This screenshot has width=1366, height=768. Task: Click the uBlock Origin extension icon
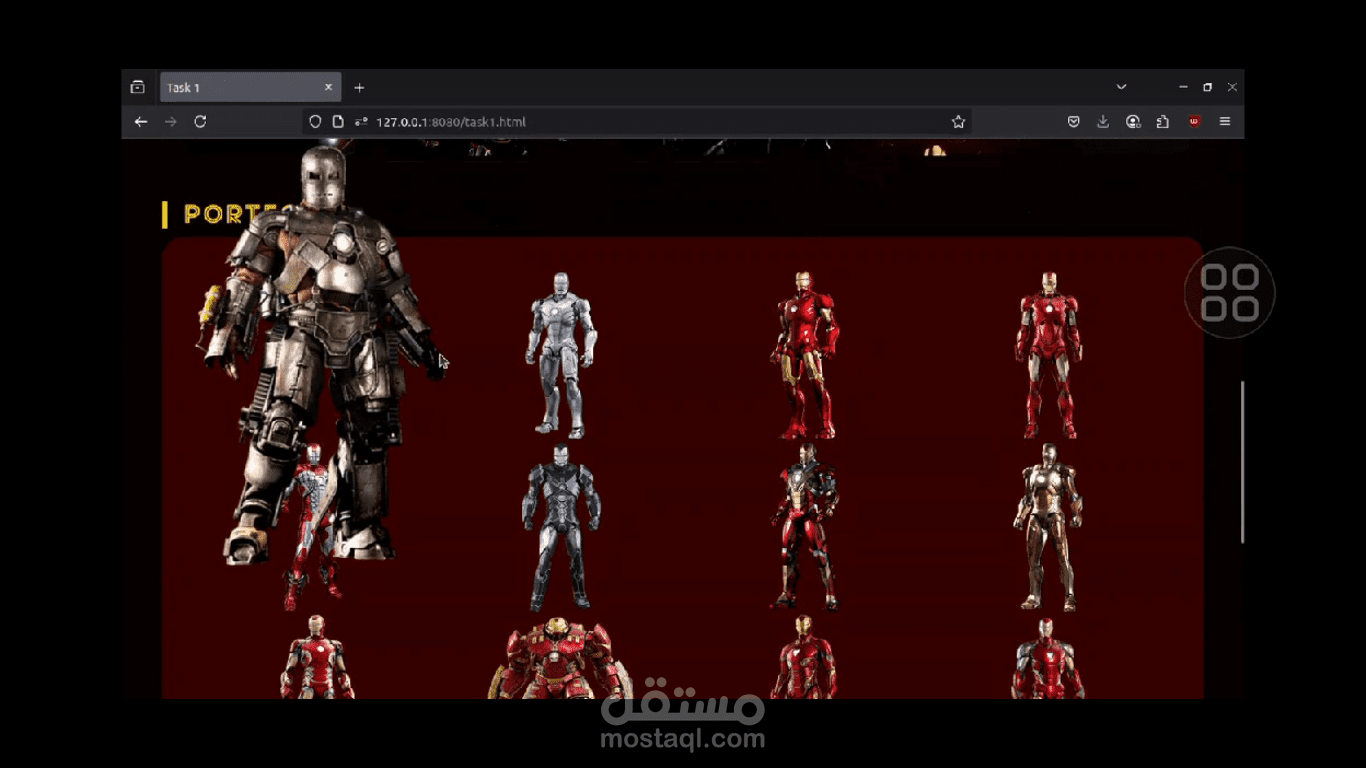tap(1194, 122)
